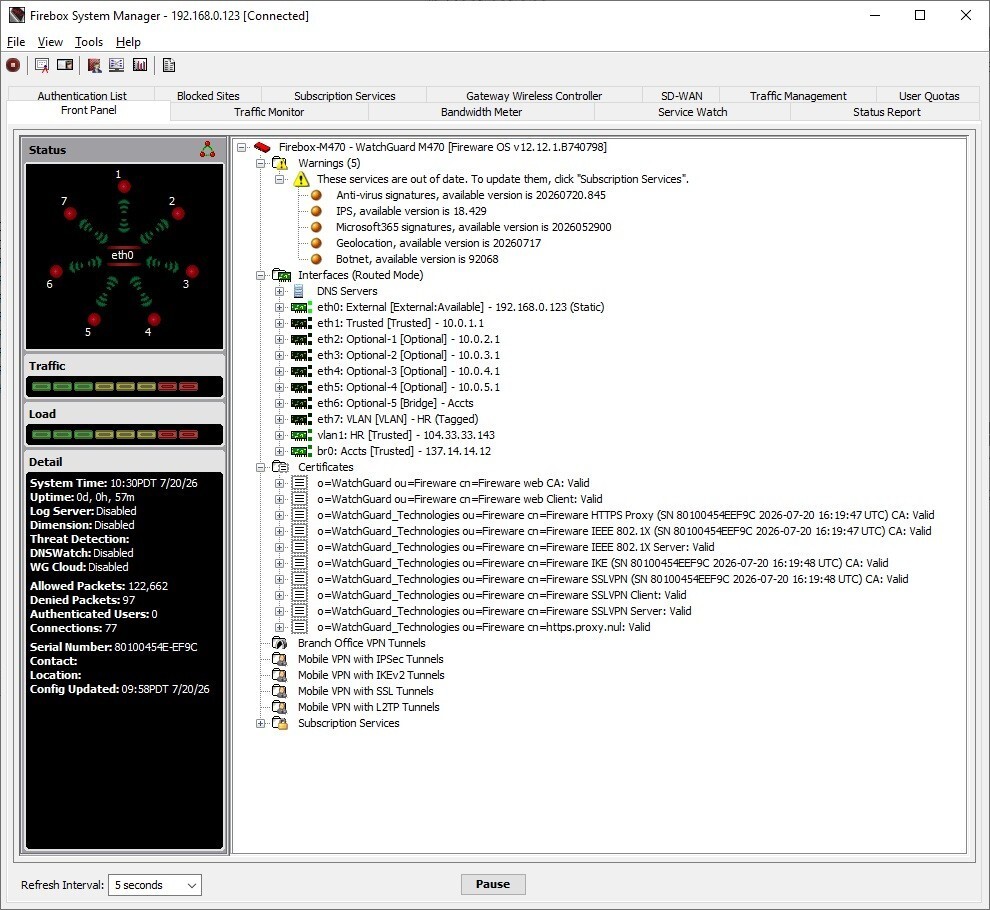Expand the DNS Servers node
This screenshot has width=990, height=910.
click(279, 291)
